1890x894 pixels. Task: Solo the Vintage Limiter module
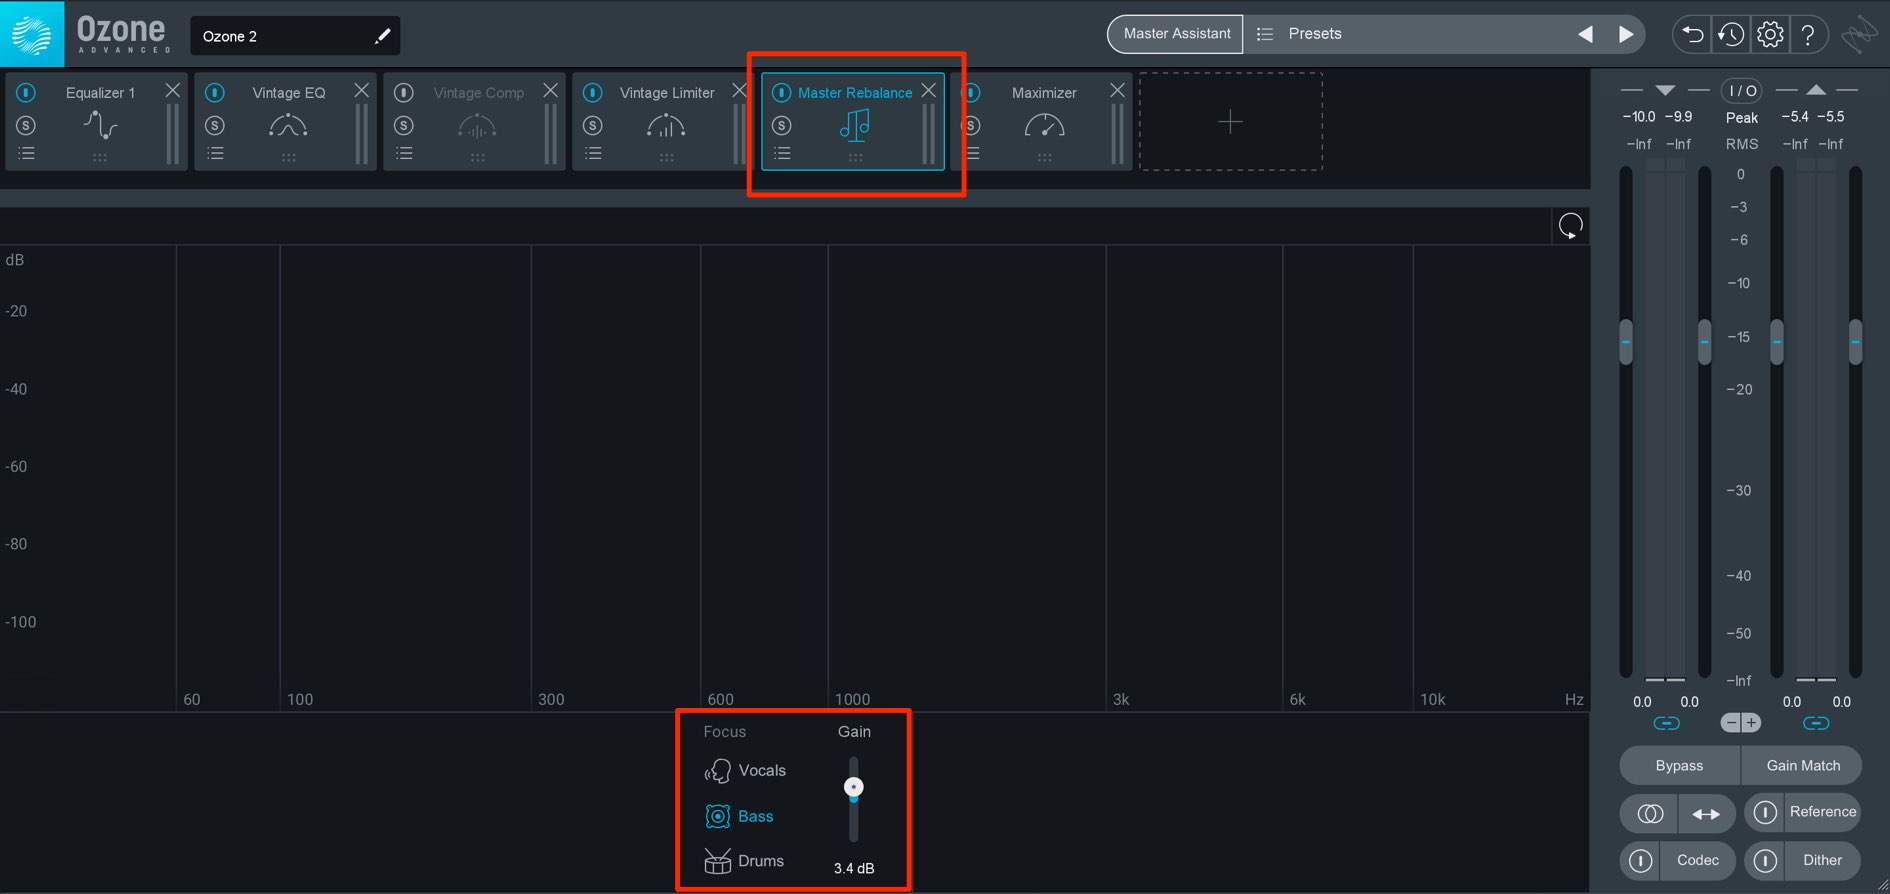coord(593,125)
